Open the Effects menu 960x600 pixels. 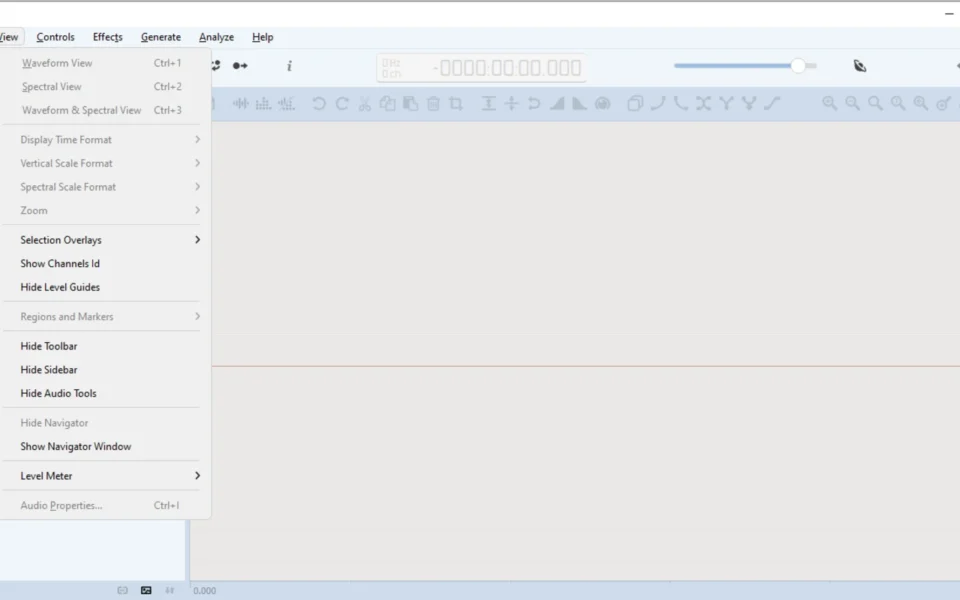108,37
